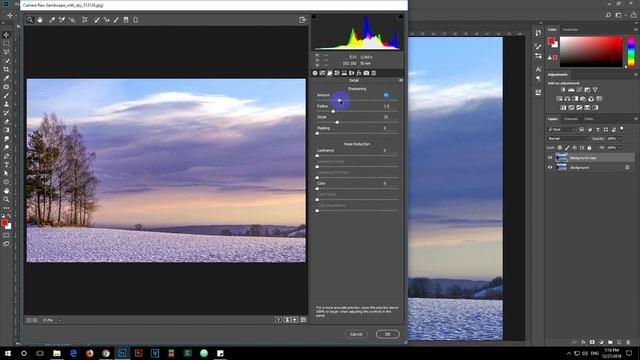Select the Background copy layer thumbnail
Screen dimensions: 640x360
[562, 158]
